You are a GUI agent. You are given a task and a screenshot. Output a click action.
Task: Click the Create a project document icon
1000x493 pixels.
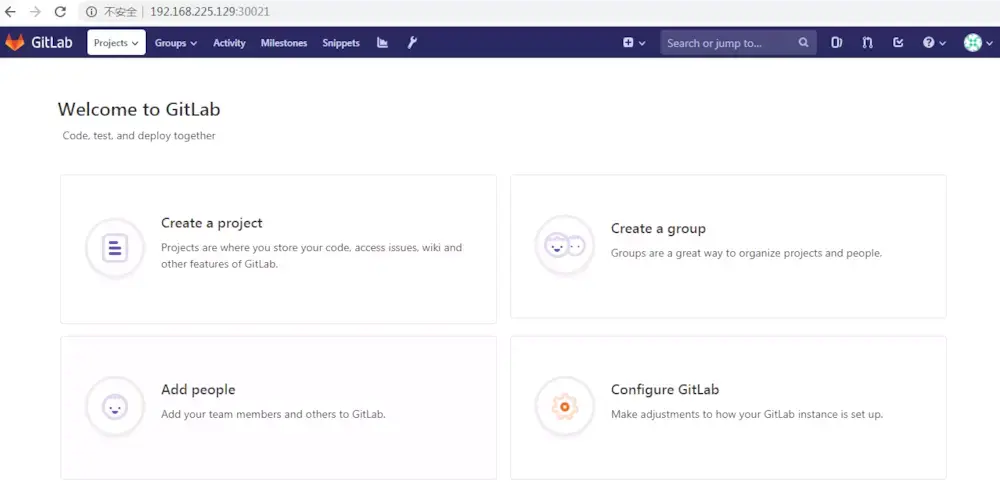115,248
